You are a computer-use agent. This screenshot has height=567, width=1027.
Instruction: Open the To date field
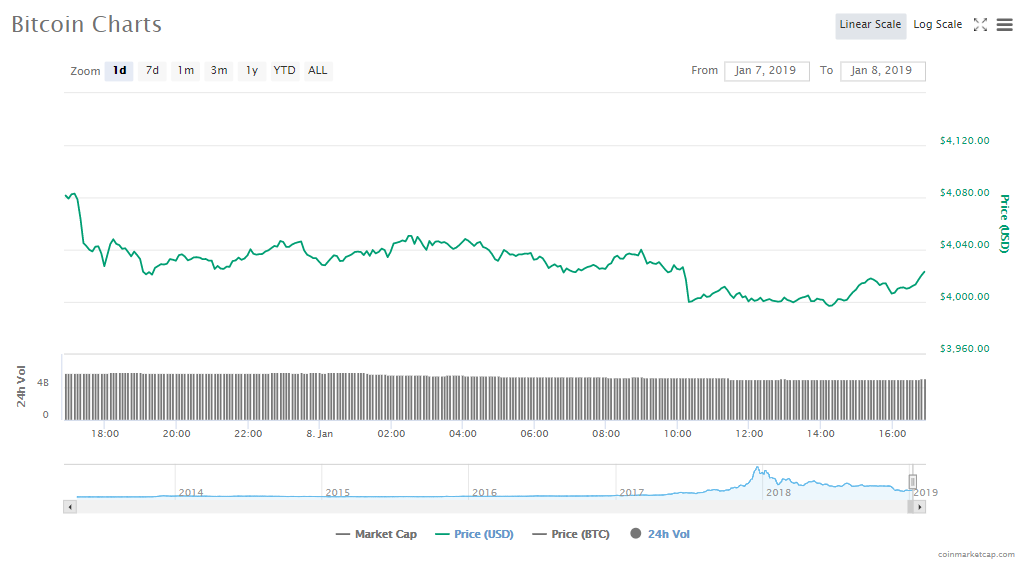coord(882,71)
